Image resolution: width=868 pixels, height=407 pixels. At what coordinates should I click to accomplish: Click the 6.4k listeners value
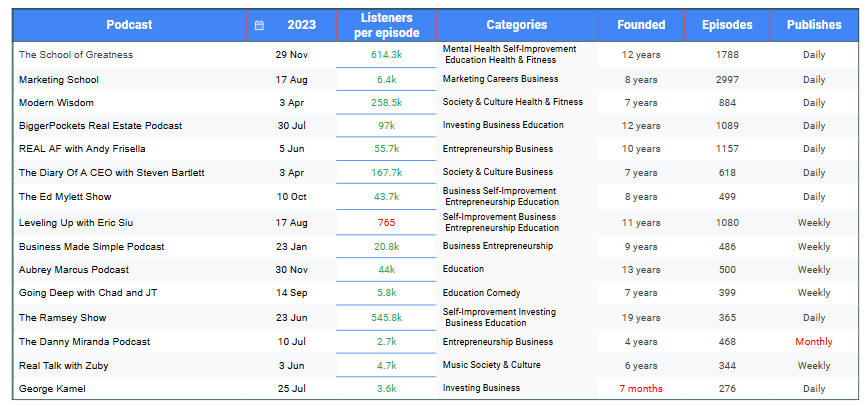(x=387, y=80)
